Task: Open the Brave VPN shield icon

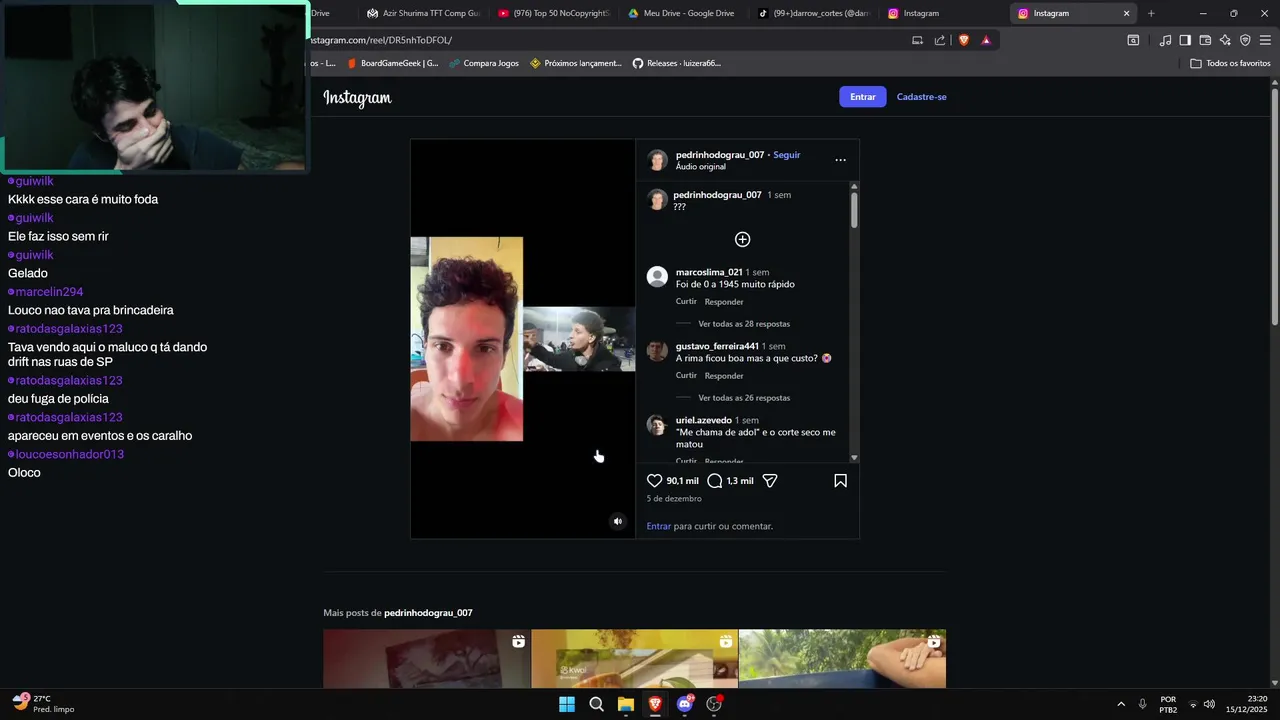Action: click(x=1245, y=40)
